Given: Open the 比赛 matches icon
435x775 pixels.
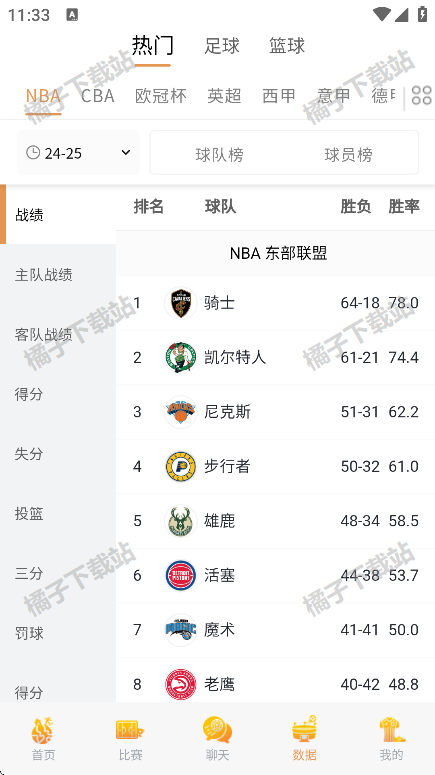Looking at the screenshot, I should [x=130, y=730].
